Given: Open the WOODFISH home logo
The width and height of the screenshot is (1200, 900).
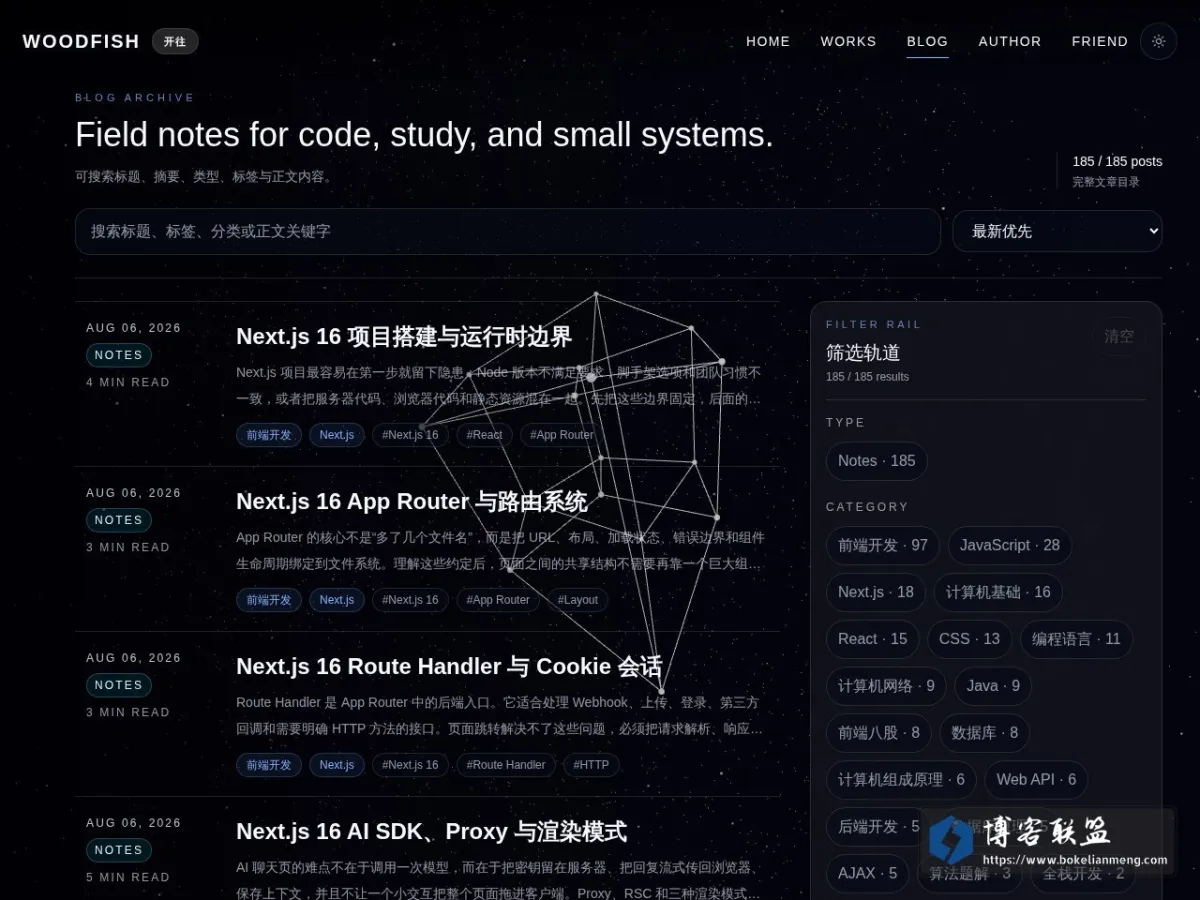Looking at the screenshot, I should click(x=81, y=41).
